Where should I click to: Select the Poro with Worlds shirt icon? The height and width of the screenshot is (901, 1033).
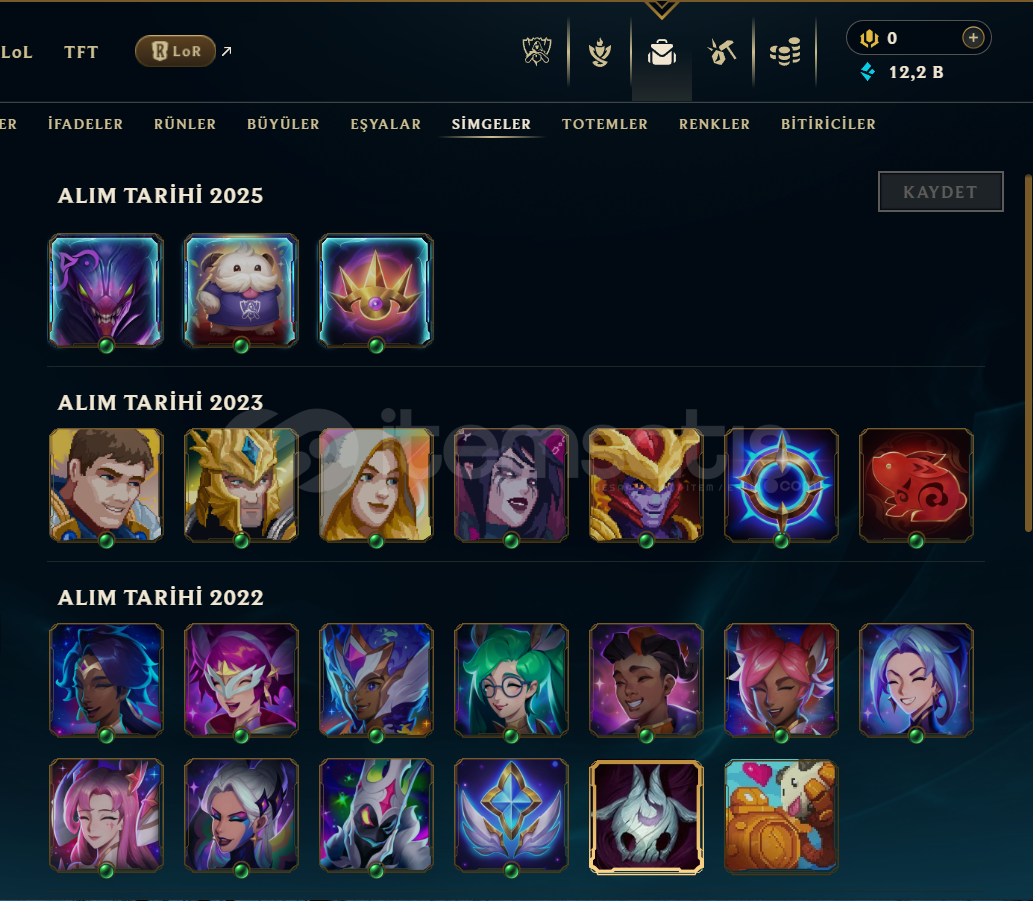click(x=241, y=290)
